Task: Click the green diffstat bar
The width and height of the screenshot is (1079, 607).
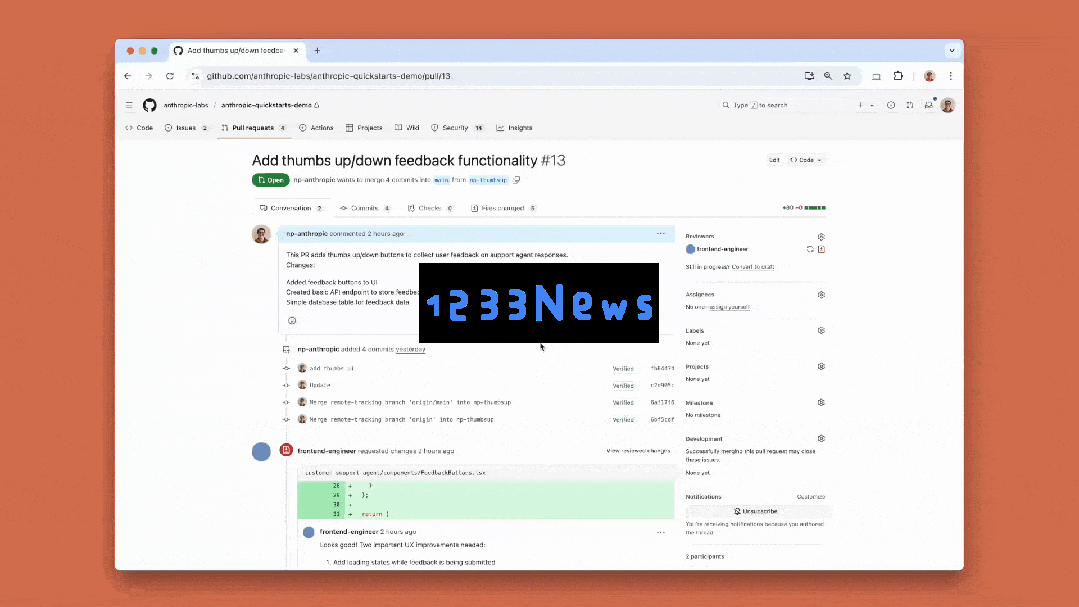Action: [815, 208]
